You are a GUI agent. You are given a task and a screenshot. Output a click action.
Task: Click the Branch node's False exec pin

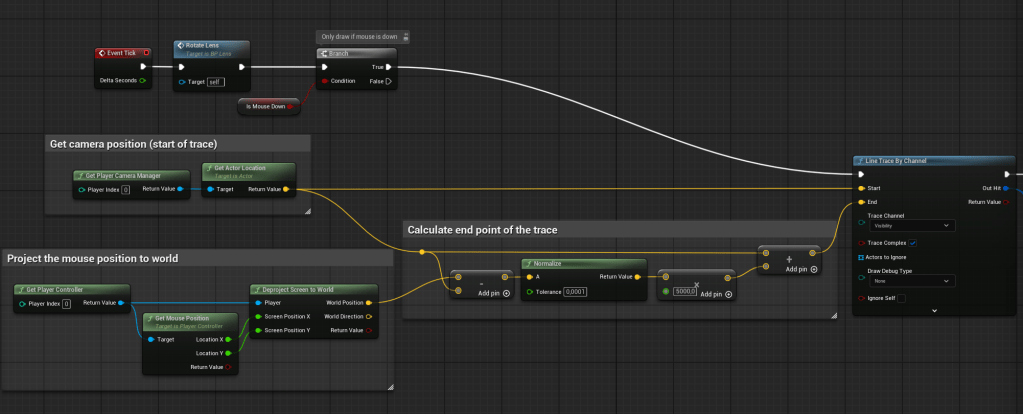coord(388,81)
